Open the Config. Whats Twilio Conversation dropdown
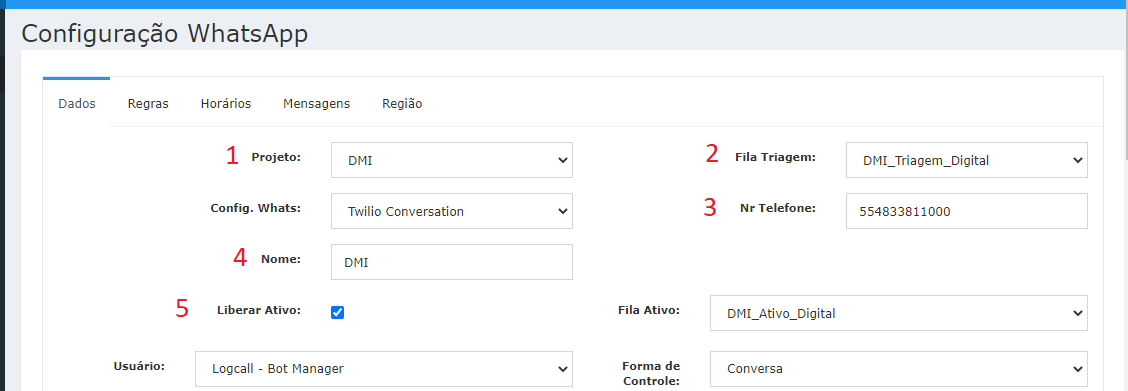Screen dimensions: 1128x391 pyautogui.click(x=452, y=211)
